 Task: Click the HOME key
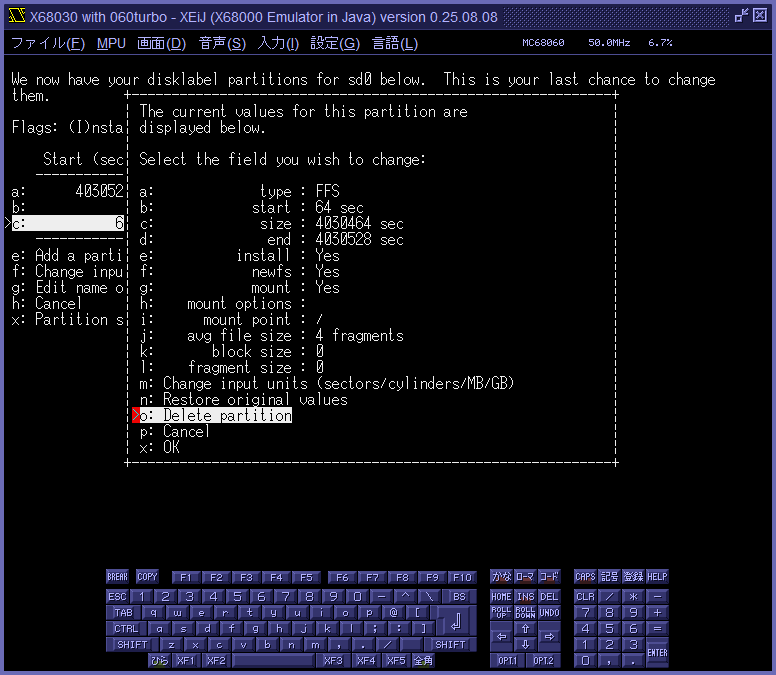[501, 596]
